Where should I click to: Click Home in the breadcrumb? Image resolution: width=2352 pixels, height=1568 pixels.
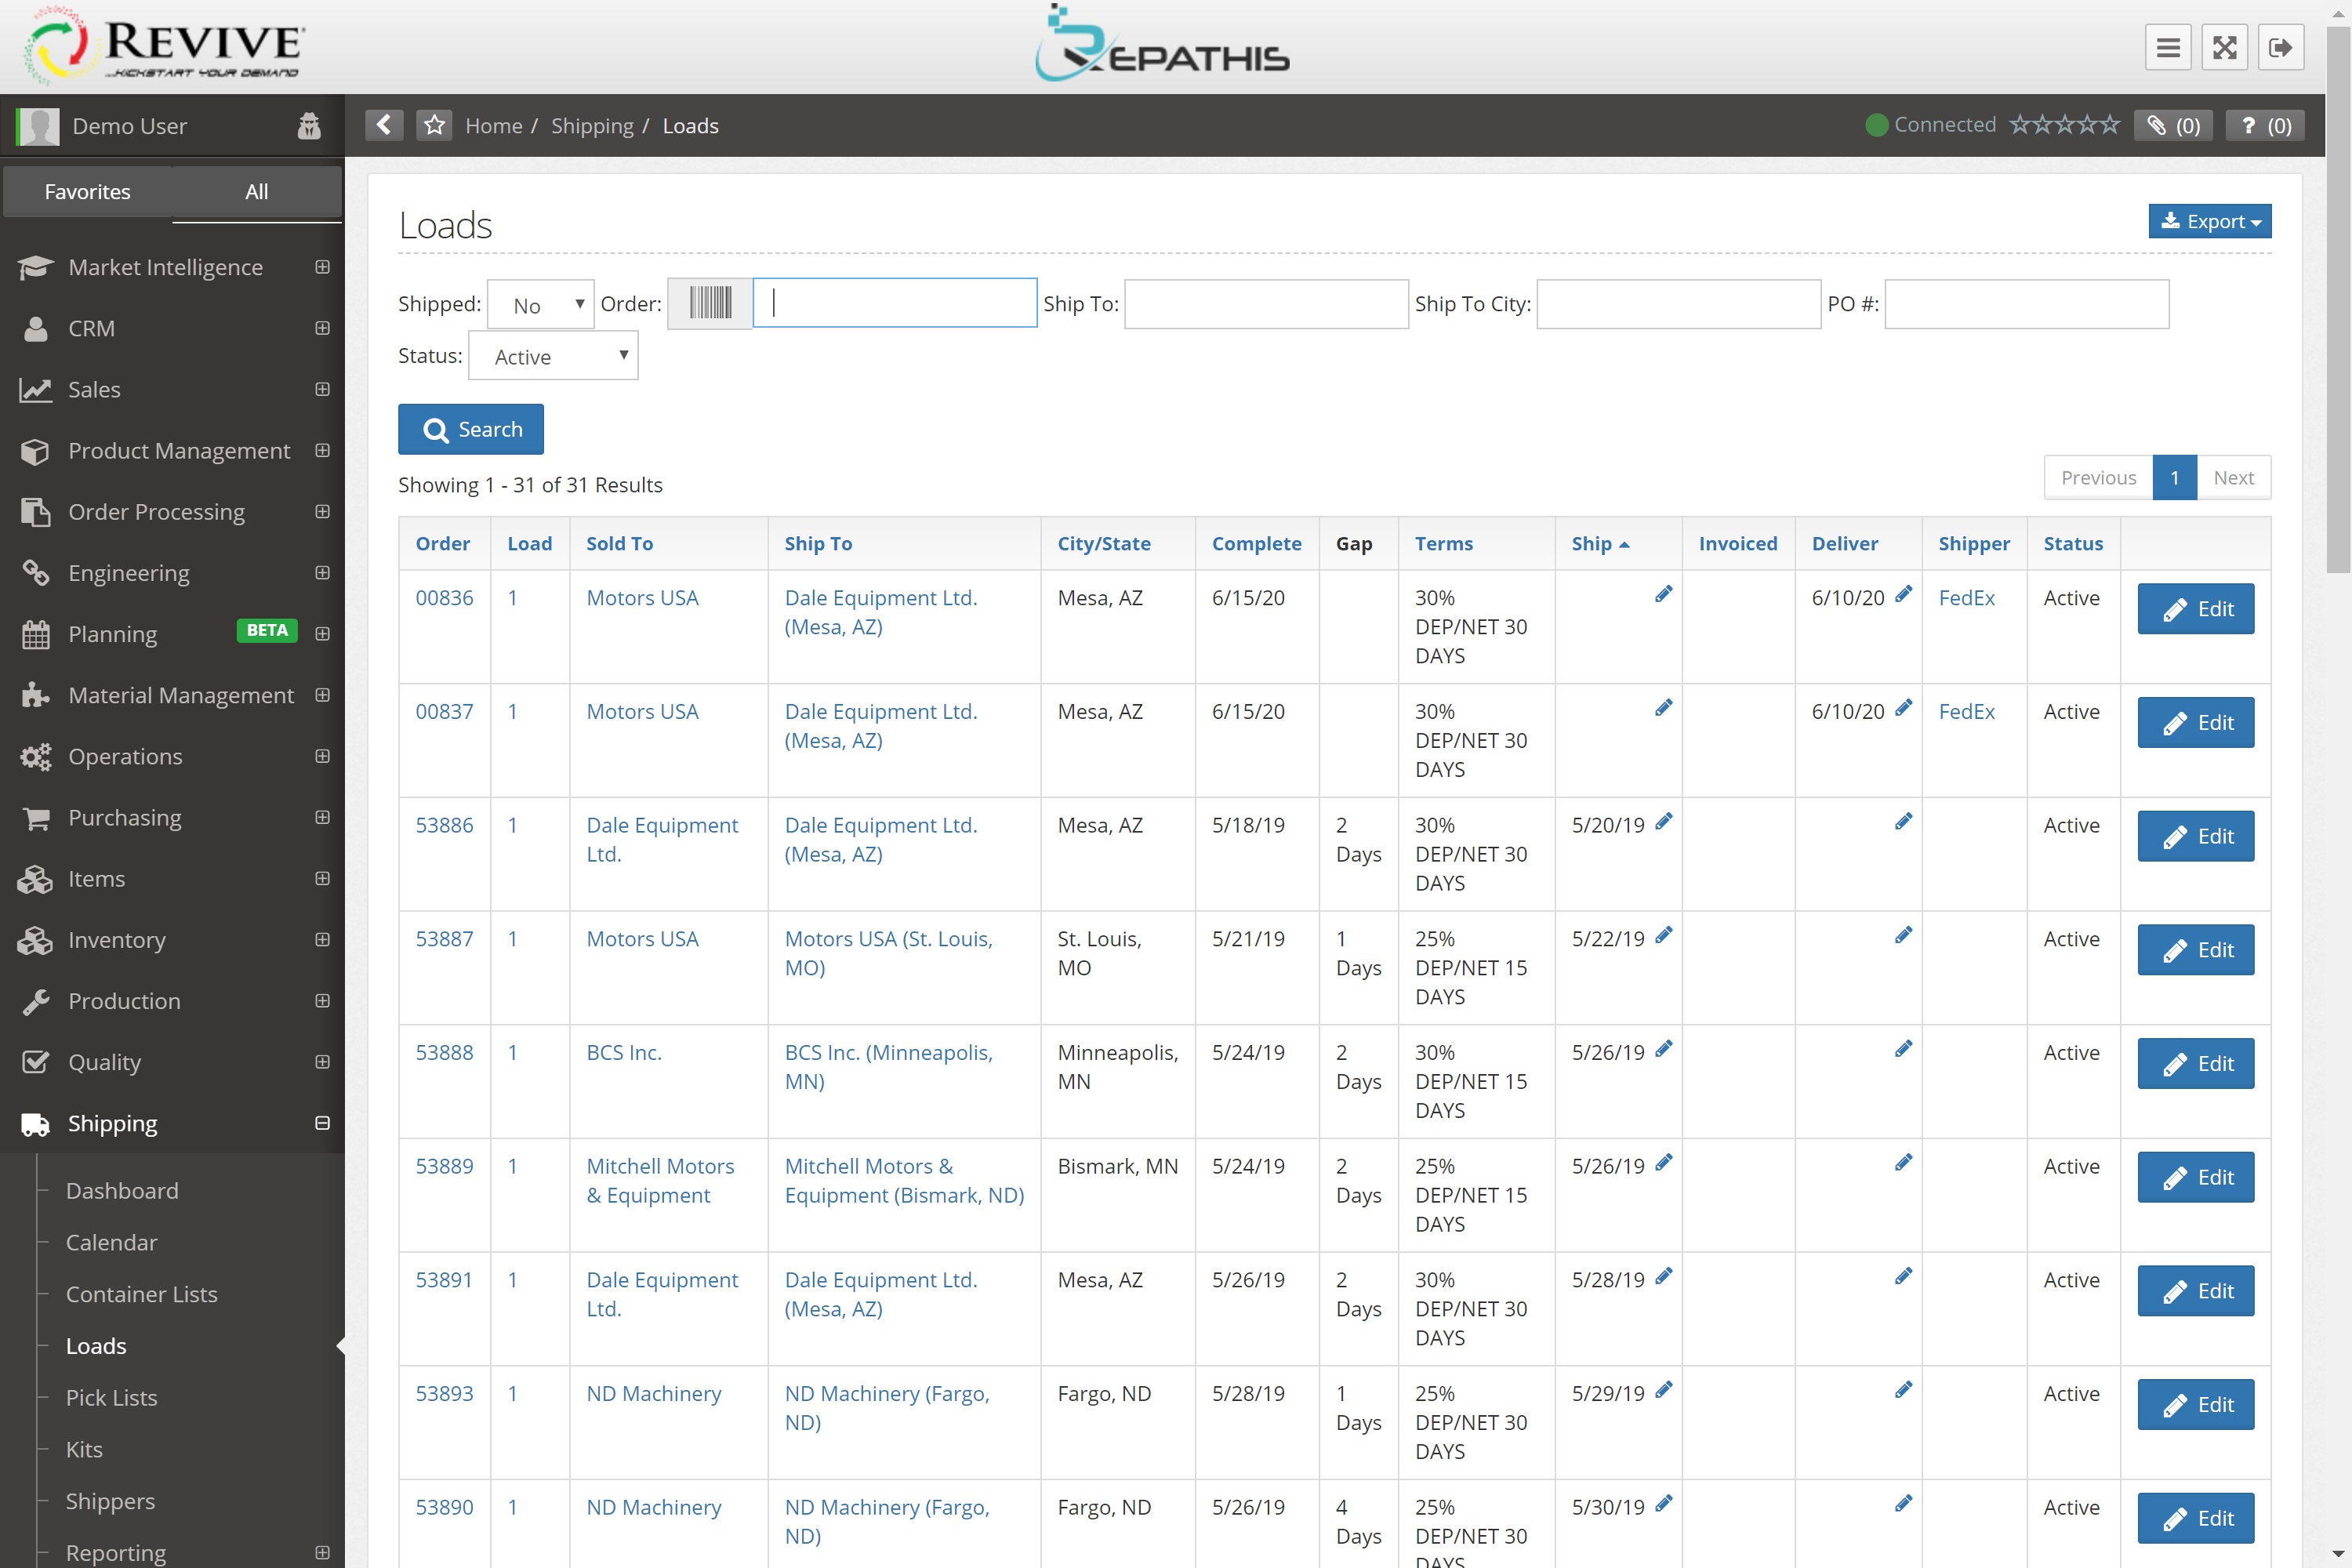coord(494,126)
